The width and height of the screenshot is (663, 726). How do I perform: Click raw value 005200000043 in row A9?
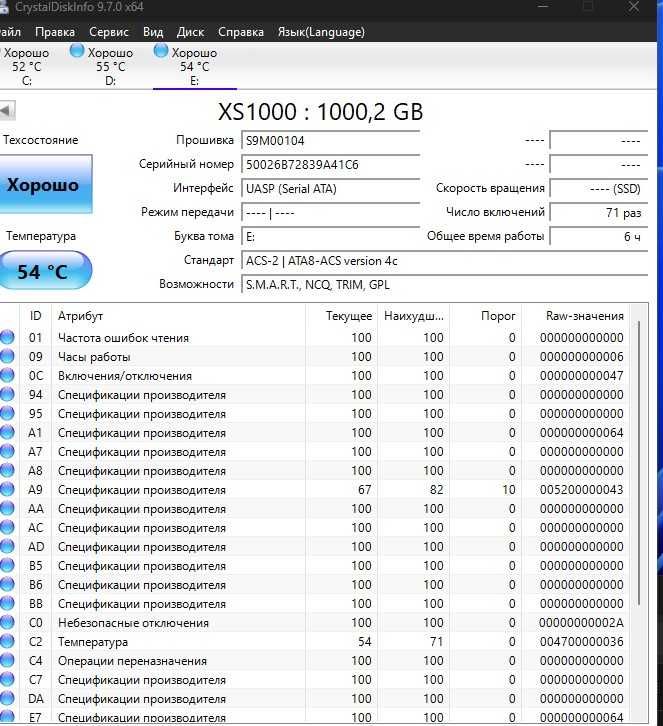tap(582, 489)
